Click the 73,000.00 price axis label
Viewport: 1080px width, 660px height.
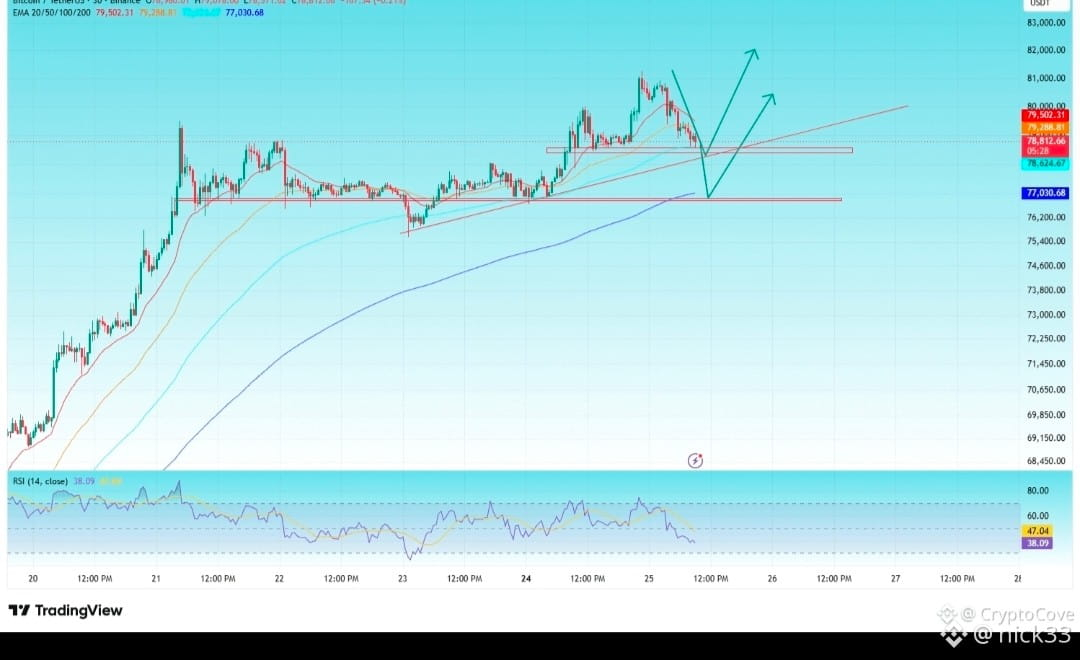(1046, 315)
